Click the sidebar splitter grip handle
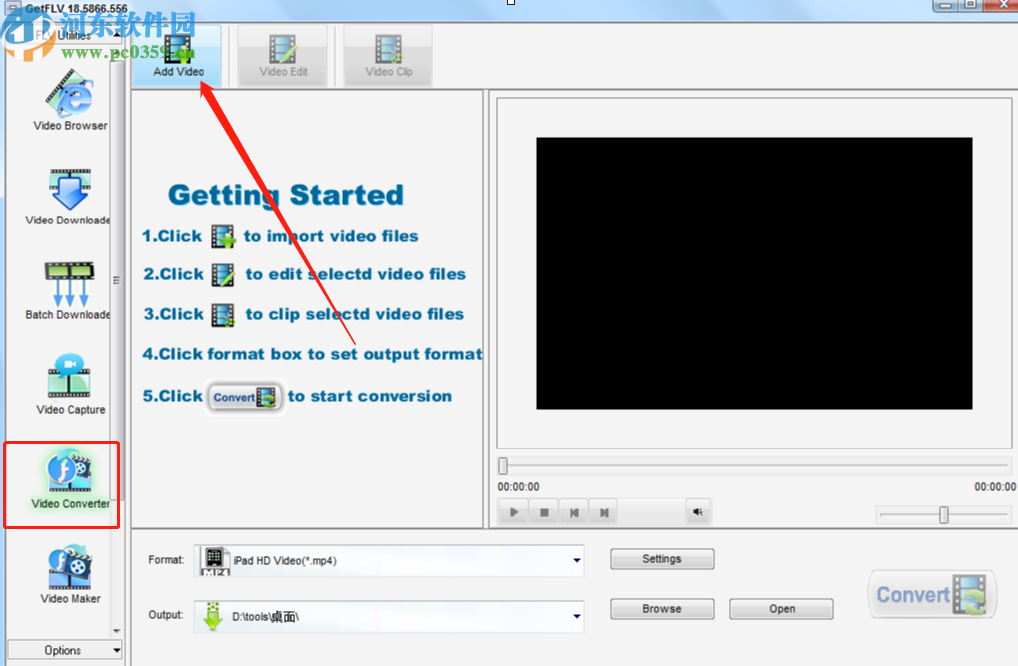The image size is (1018, 666). pos(117,280)
